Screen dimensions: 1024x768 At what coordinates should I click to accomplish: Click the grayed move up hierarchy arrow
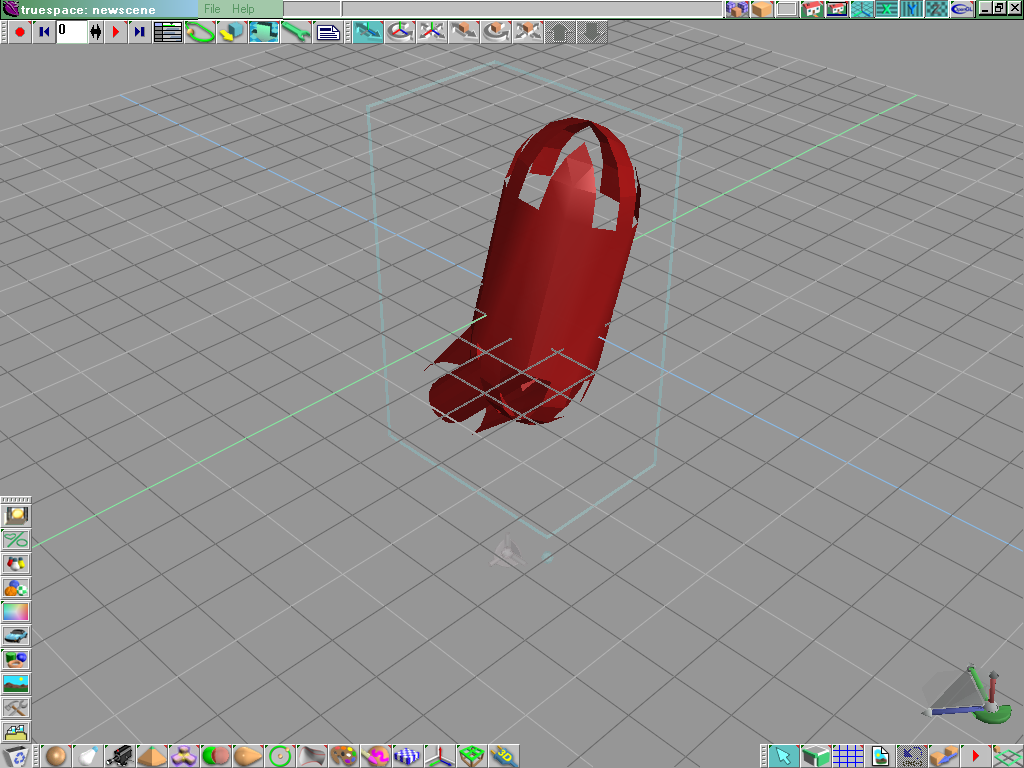(560, 31)
